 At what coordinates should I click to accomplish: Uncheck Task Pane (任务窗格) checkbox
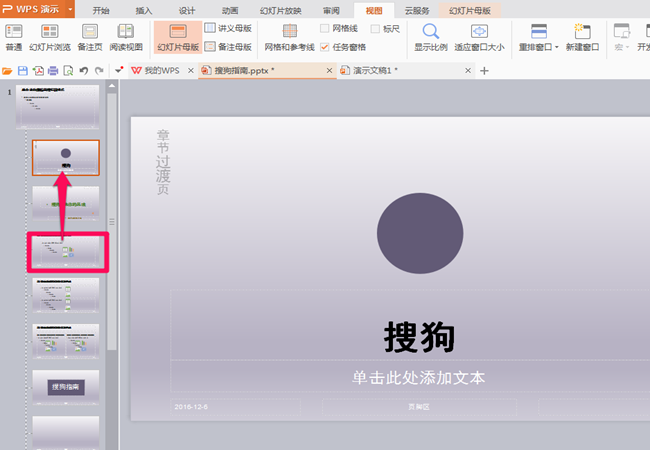point(325,47)
